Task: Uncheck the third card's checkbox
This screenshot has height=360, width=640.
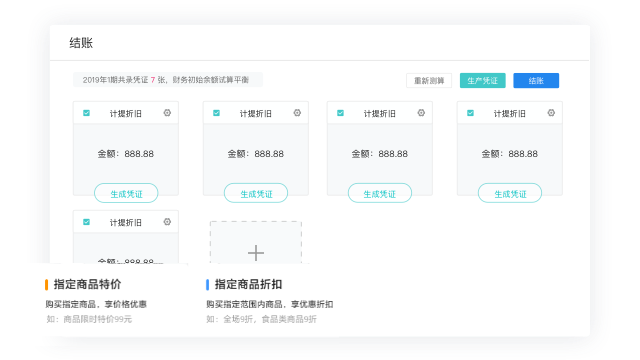Action: point(340,113)
